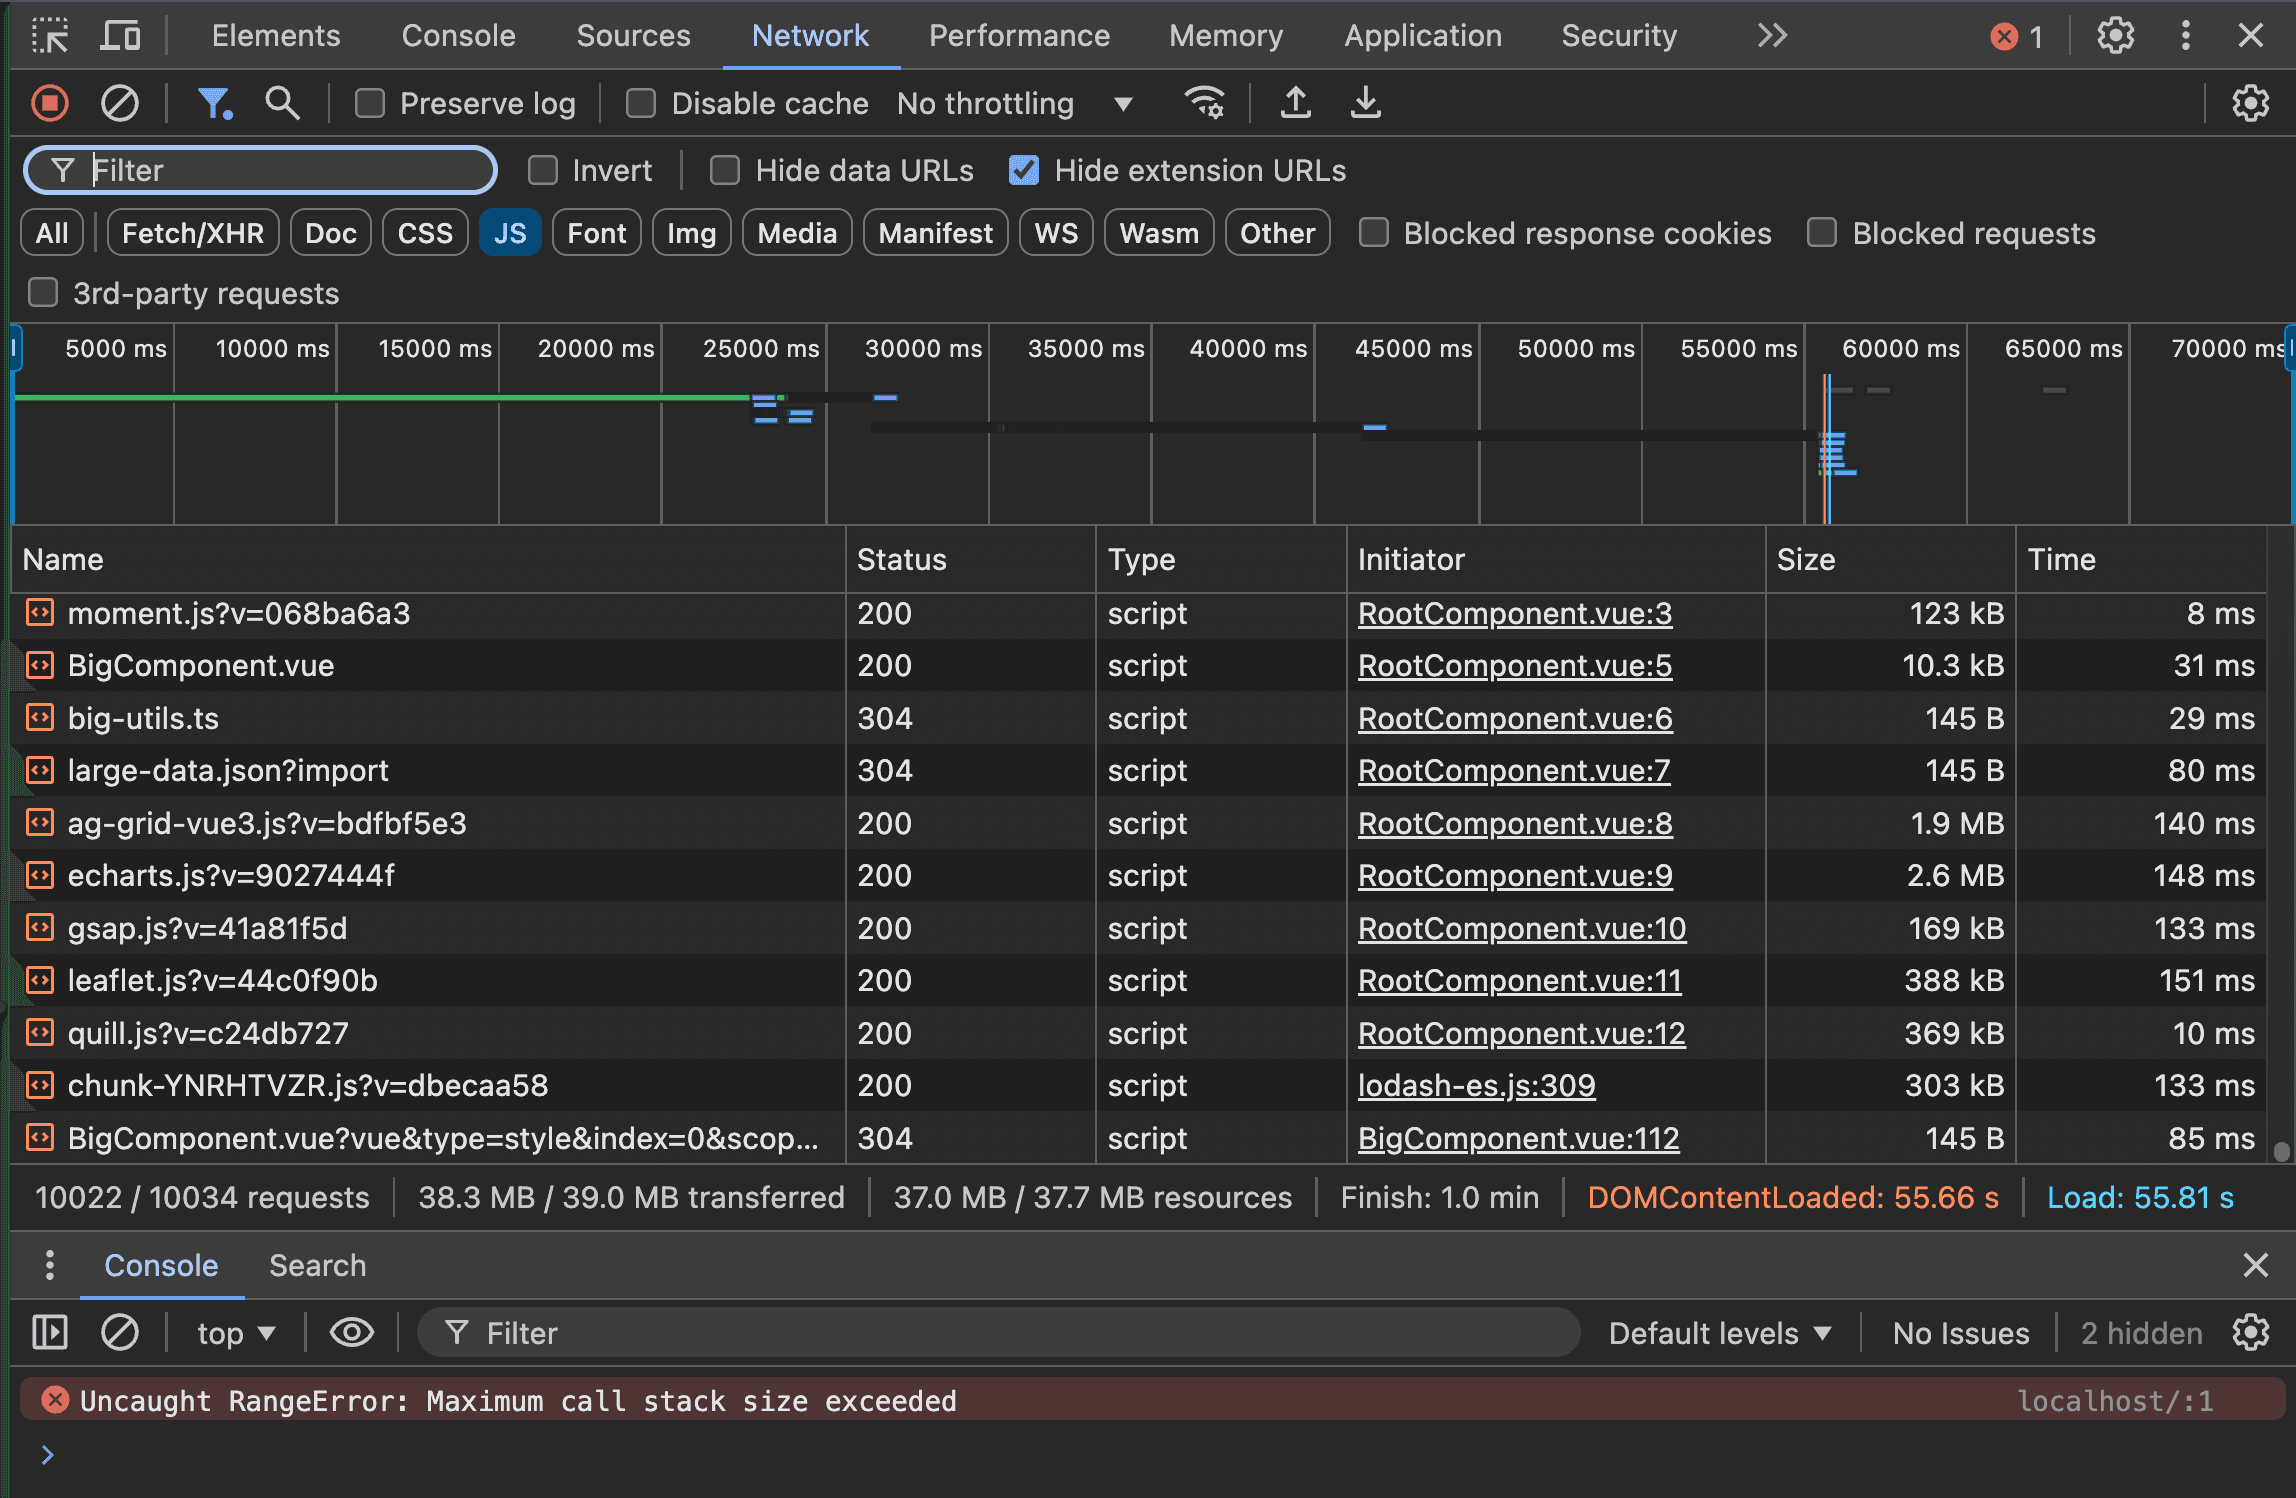Image resolution: width=2296 pixels, height=1498 pixels.
Task: Toggle the device toolbar icon
Action: tap(120, 36)
